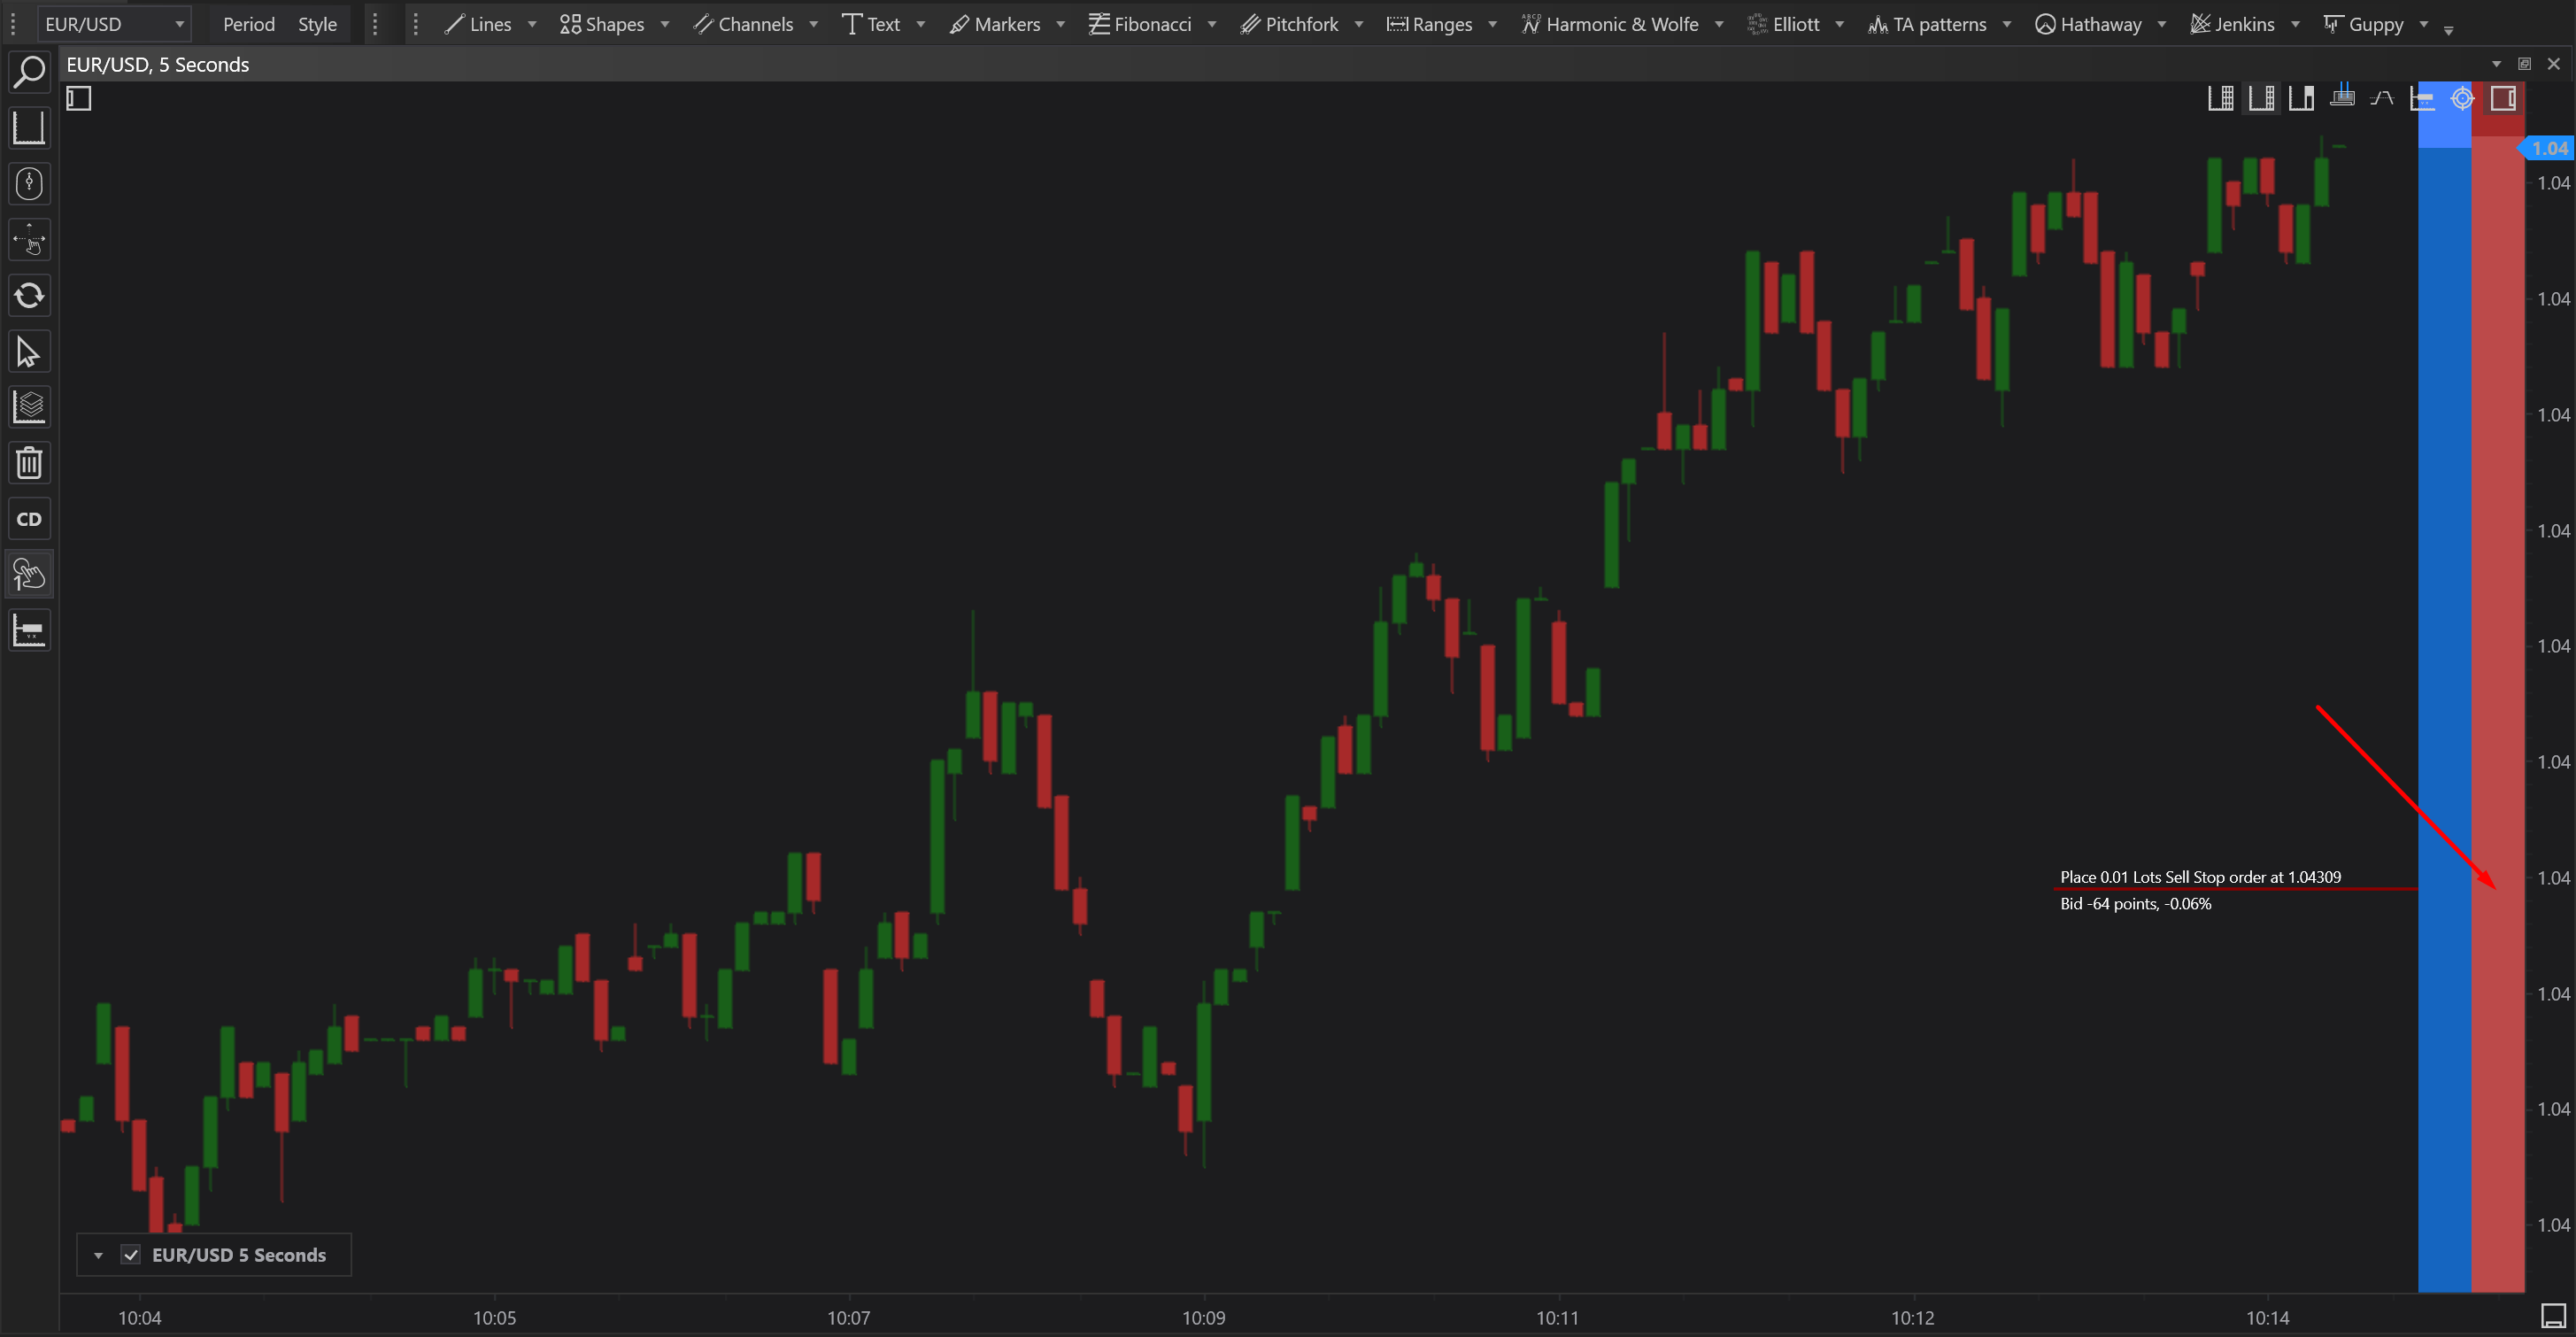
Task: Open the chart layers icon
Action: [29, 407]
